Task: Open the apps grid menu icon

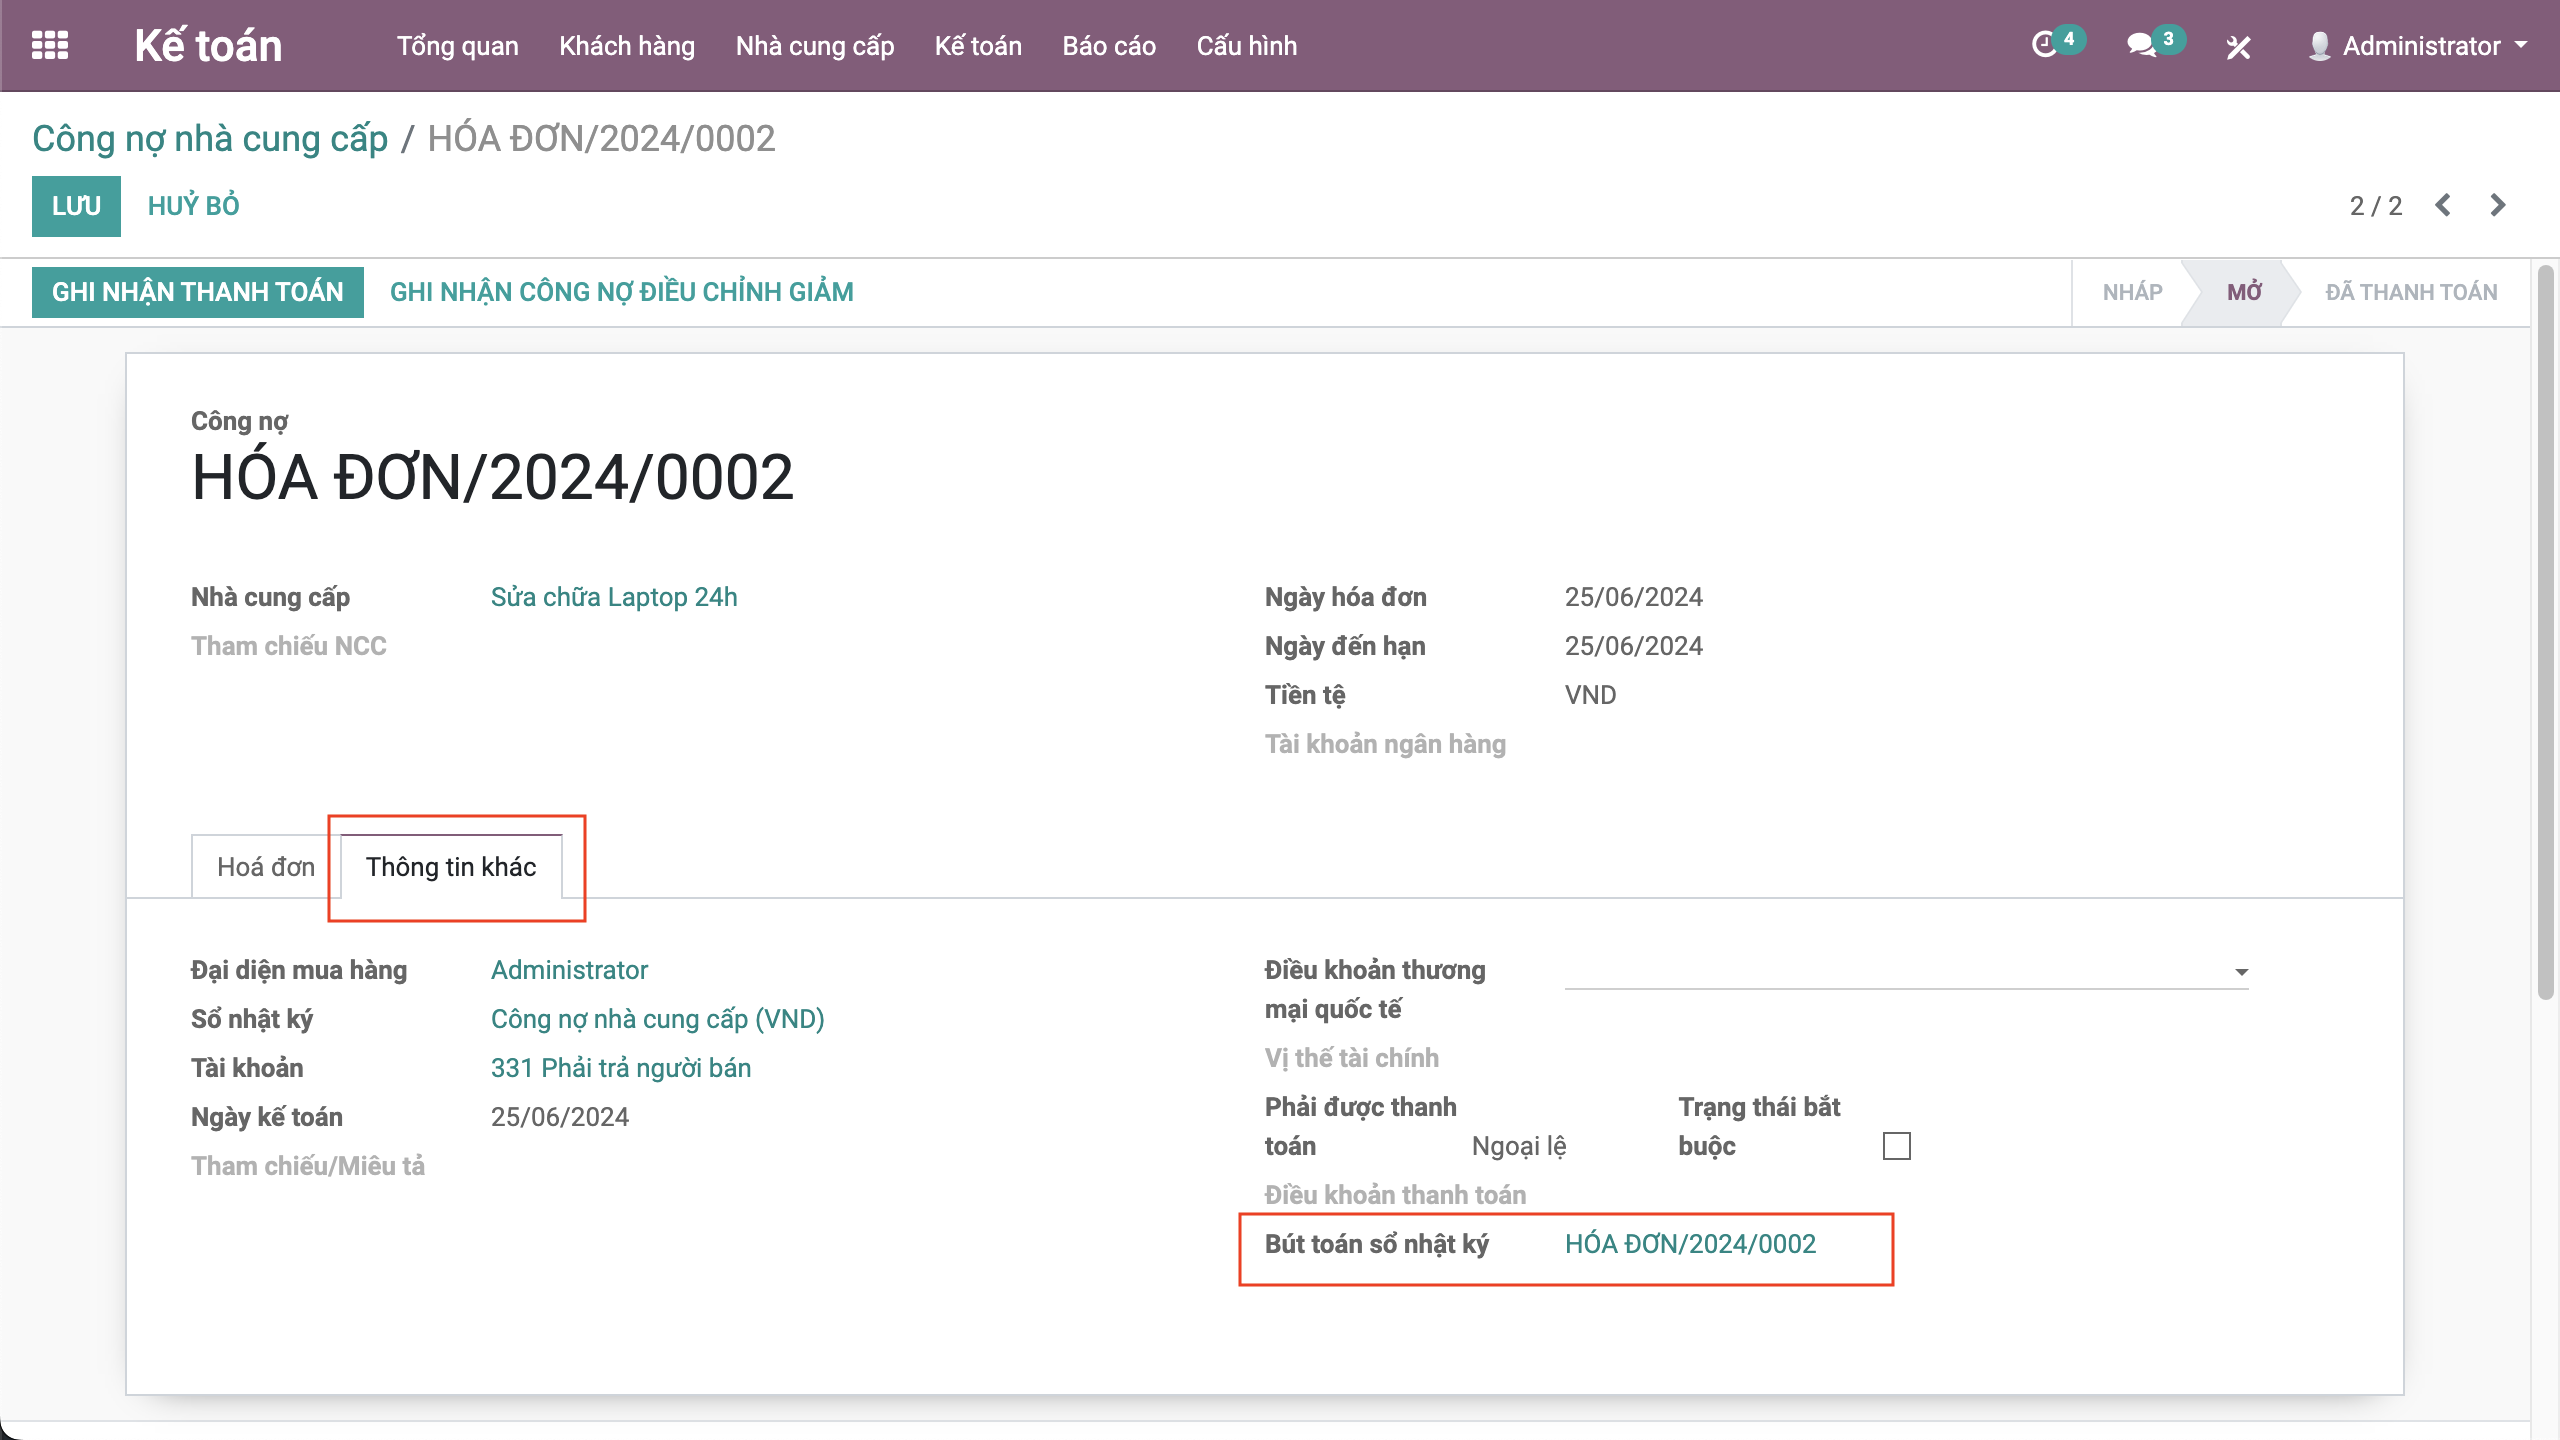Action: click(x=50, y=46)
